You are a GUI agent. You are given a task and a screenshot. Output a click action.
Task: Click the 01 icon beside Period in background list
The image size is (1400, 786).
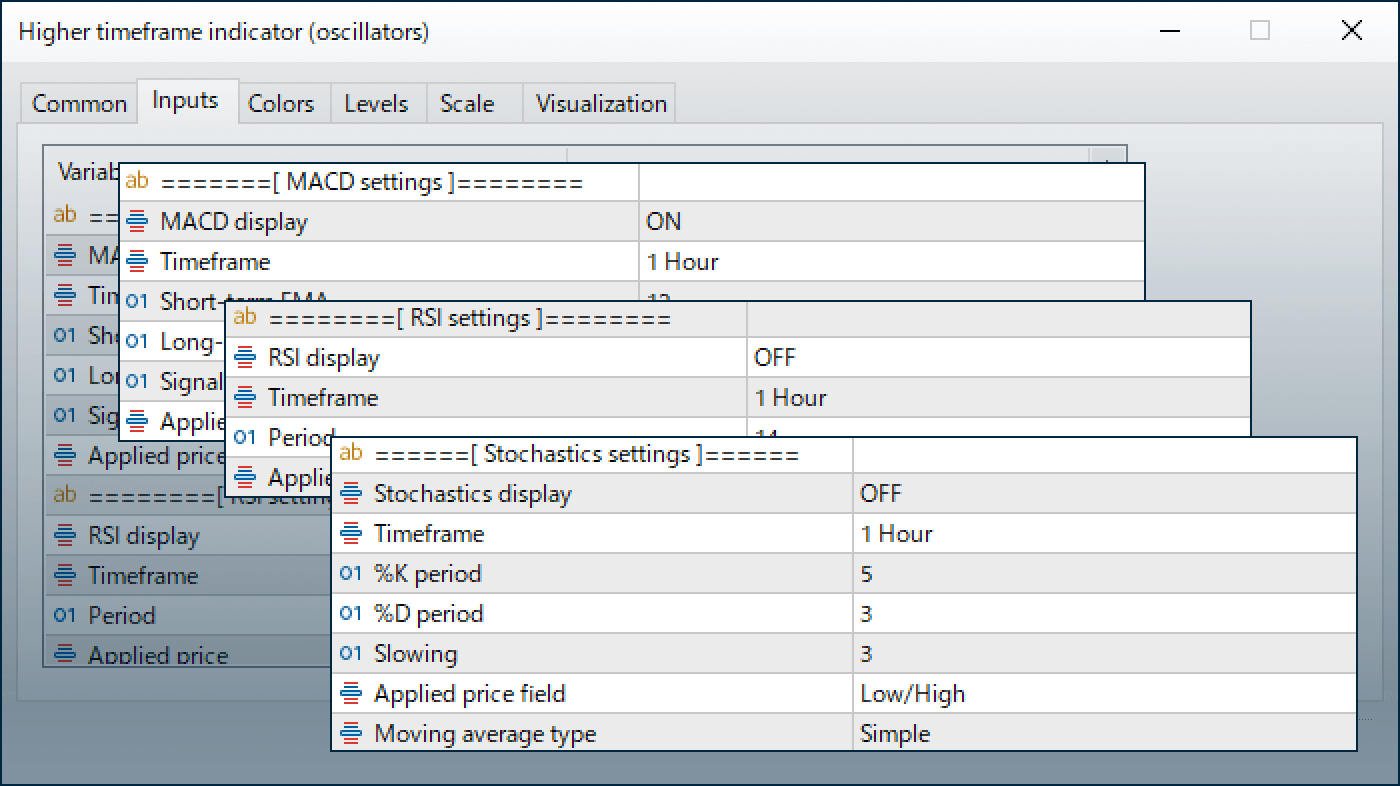coord(65,615)
